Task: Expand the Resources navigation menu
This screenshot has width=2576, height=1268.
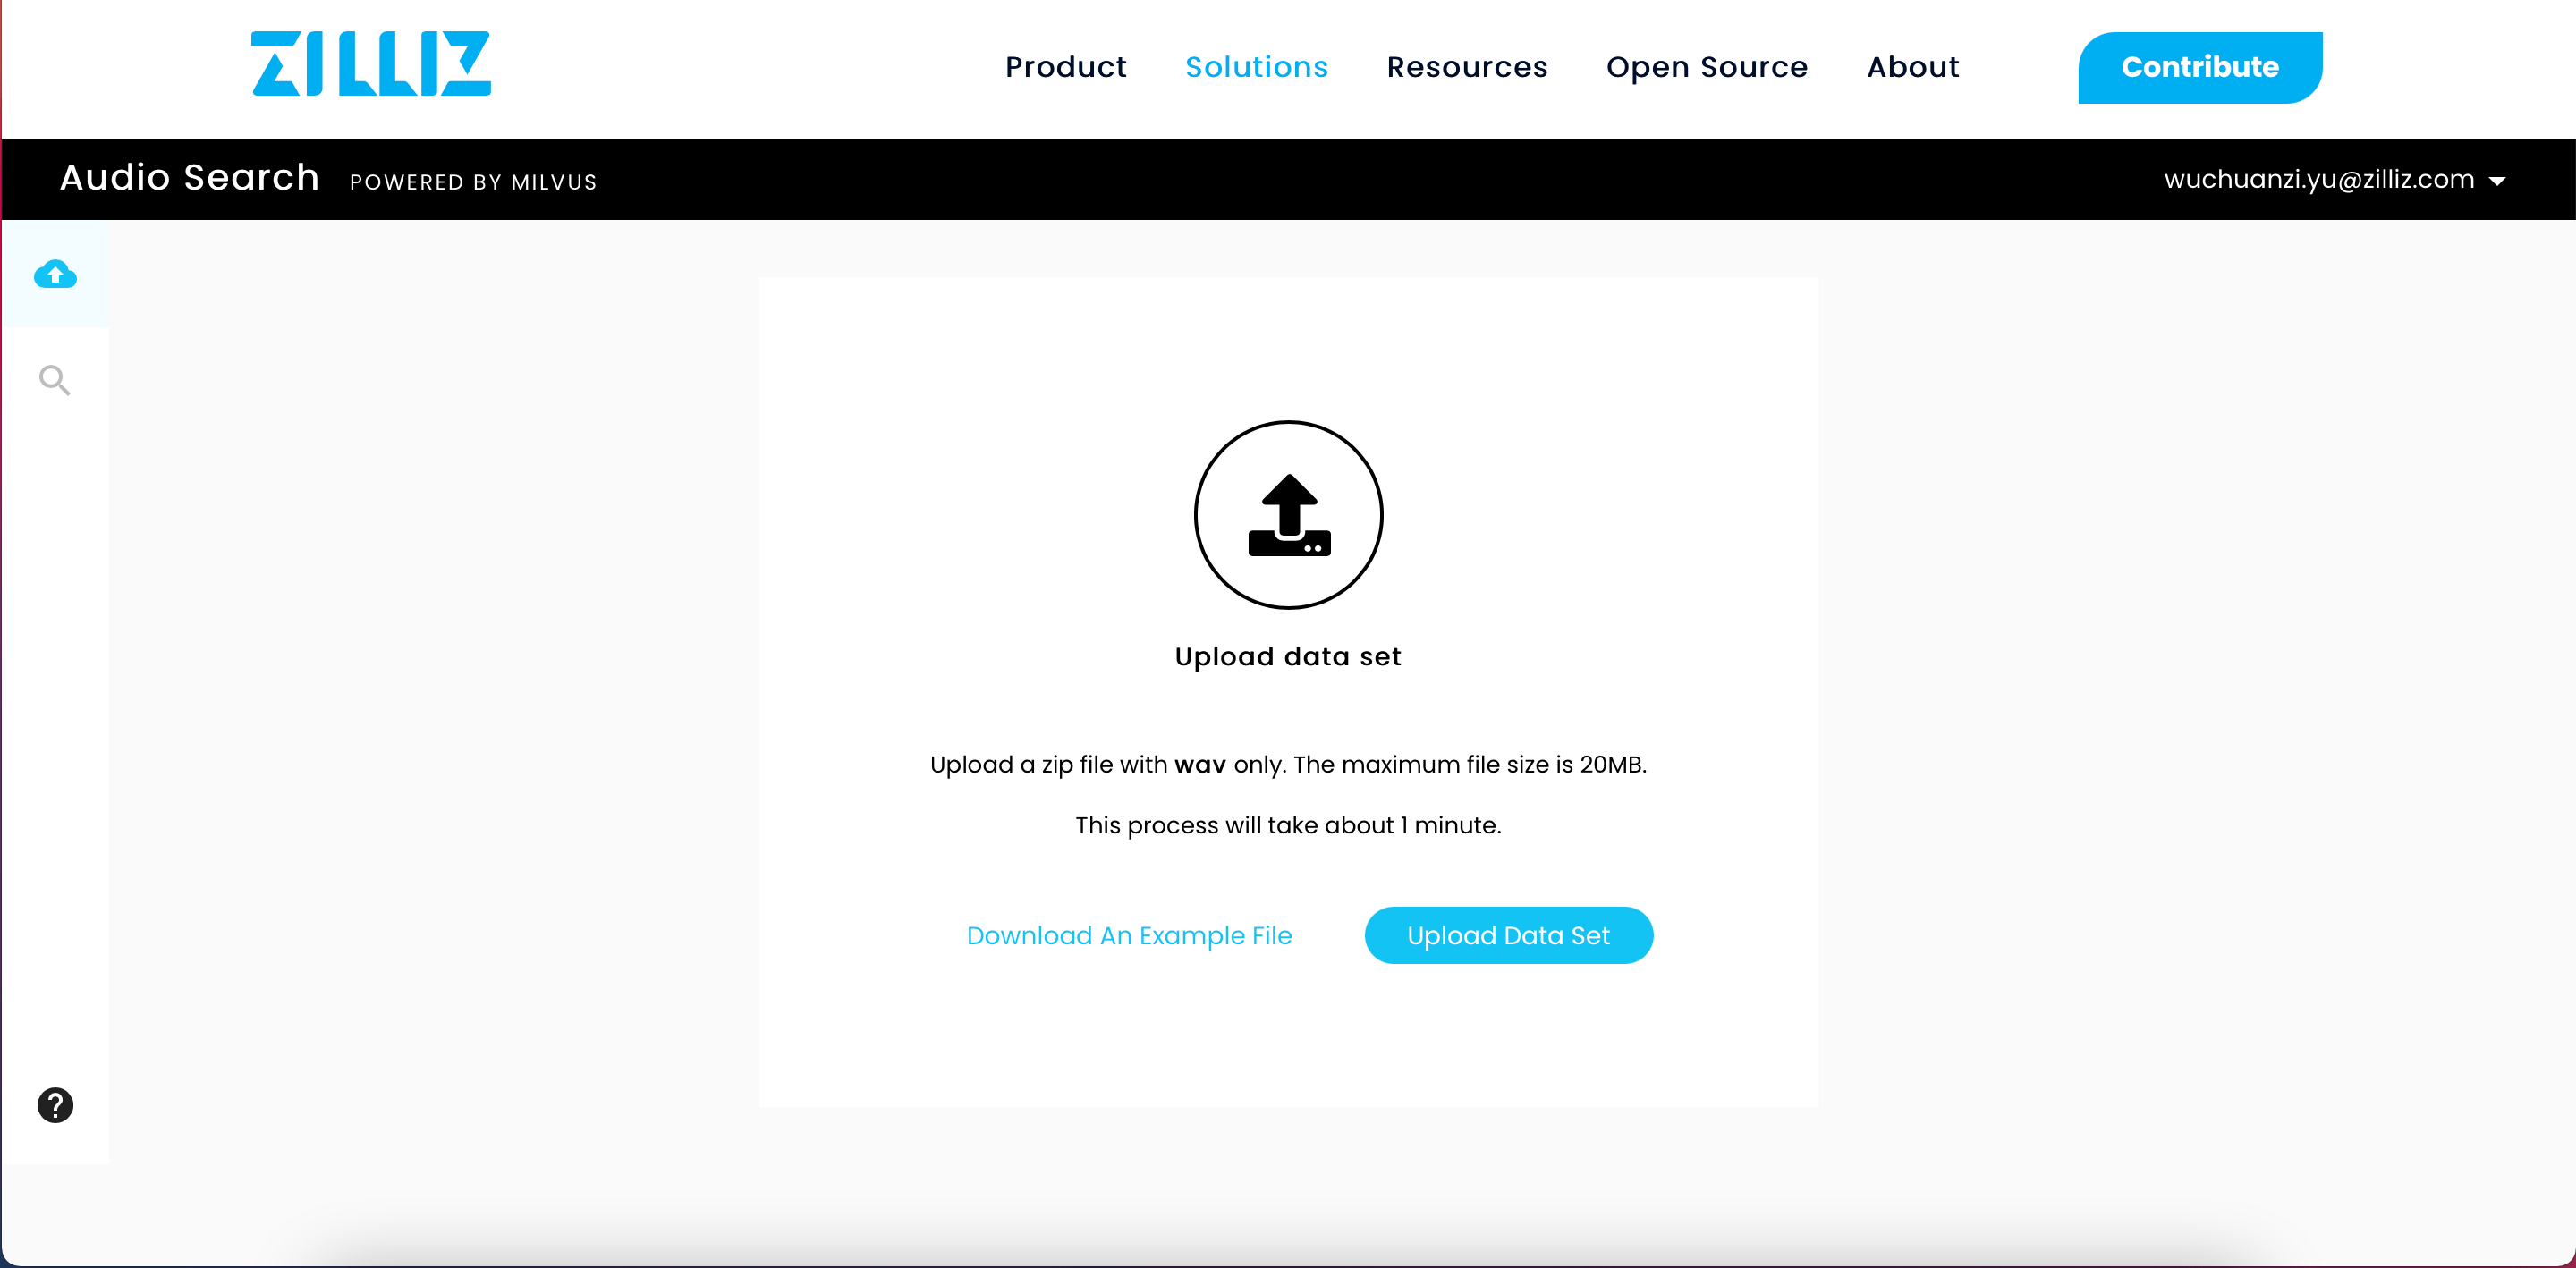Action: [1467, 67]
